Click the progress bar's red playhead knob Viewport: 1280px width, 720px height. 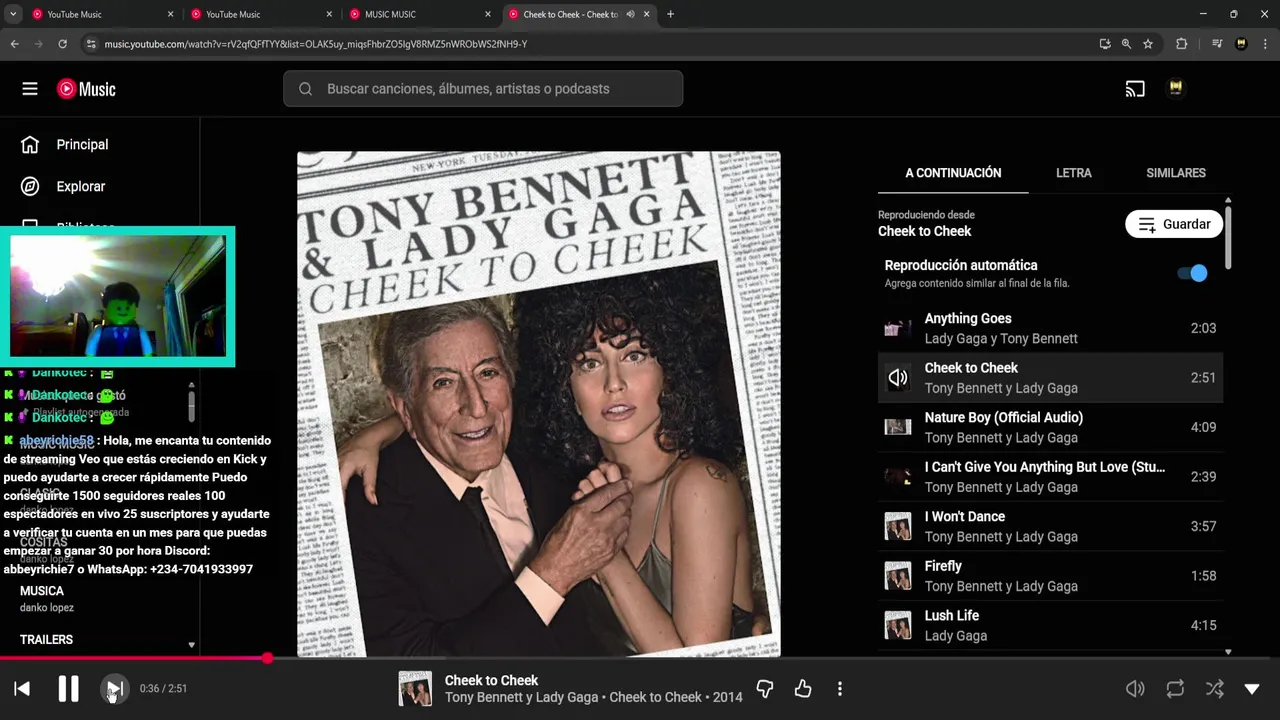[x=268, y=658]
